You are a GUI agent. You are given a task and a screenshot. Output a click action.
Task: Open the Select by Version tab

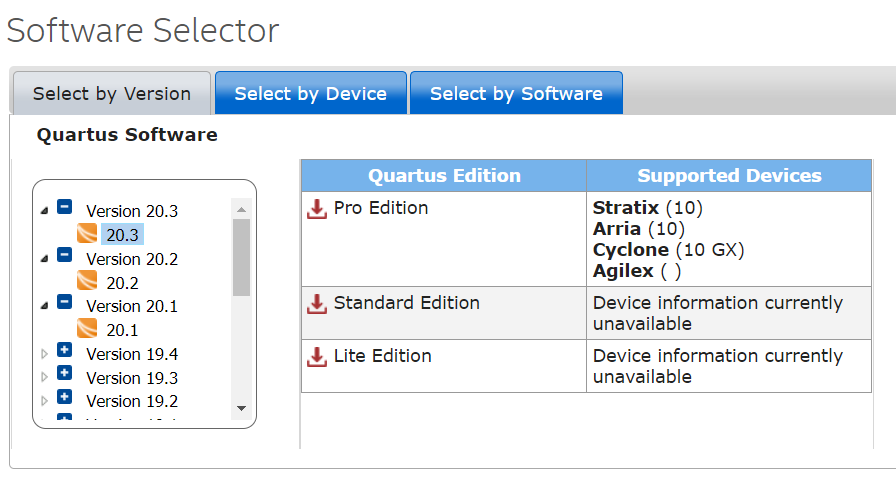[111, 94]
